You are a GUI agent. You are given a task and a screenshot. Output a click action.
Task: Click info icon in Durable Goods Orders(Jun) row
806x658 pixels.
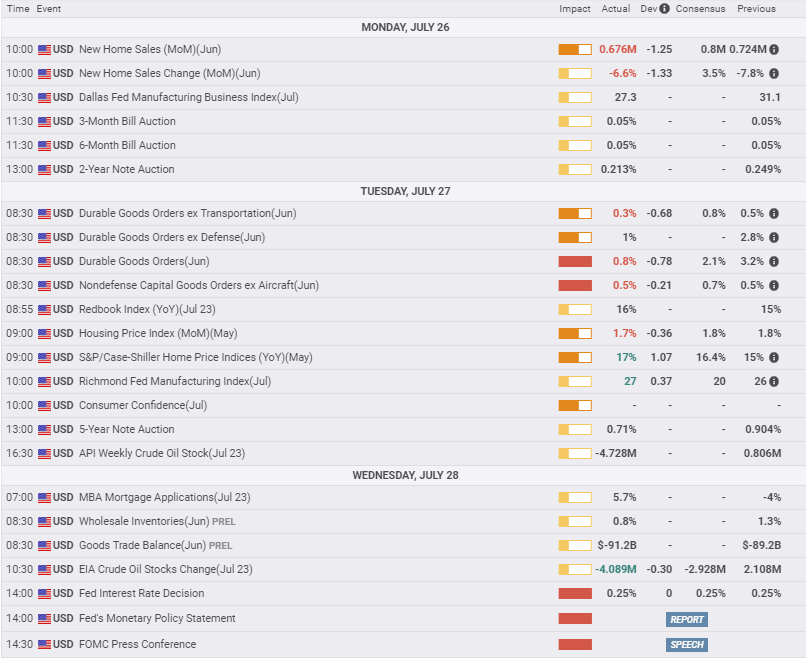(x=774, y=262)
